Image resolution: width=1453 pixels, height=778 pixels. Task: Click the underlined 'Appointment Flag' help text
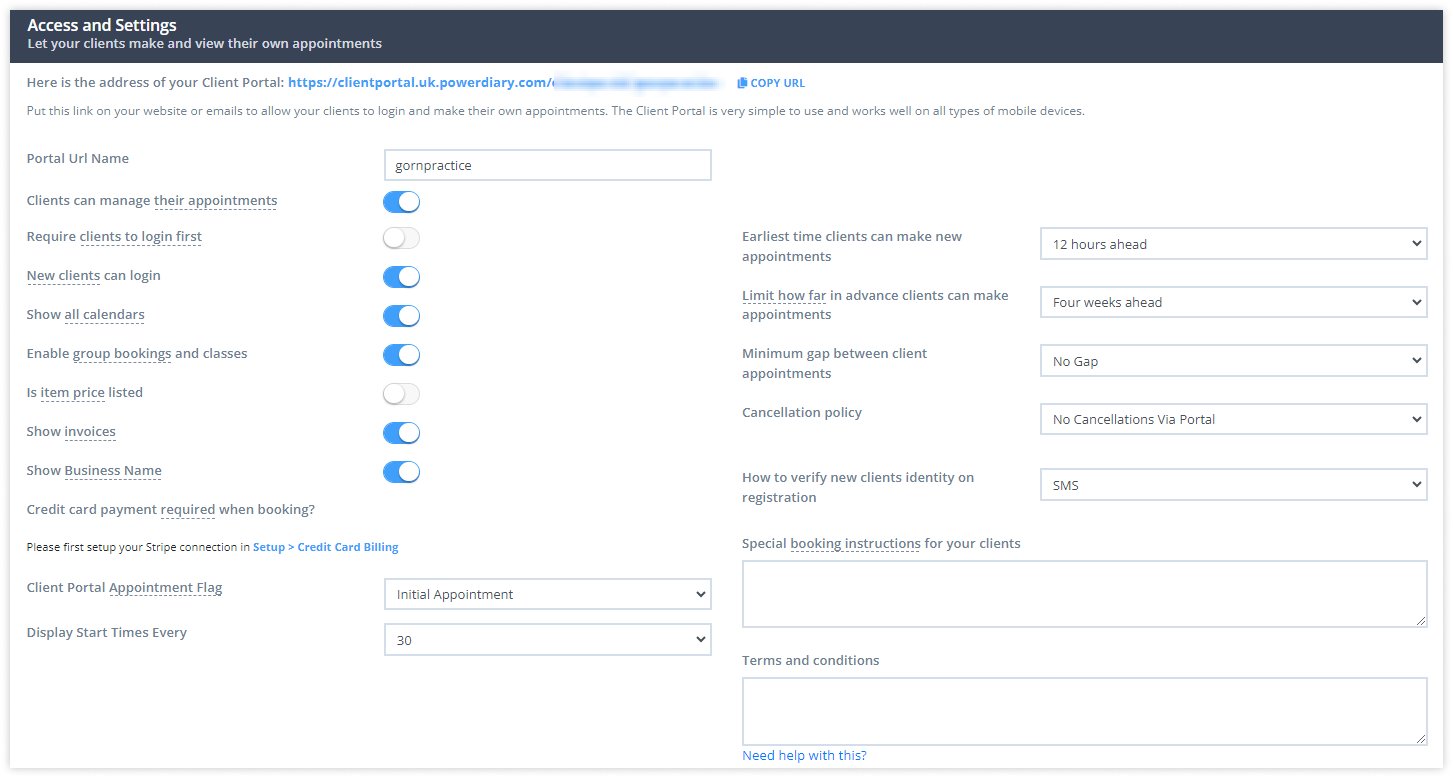[x=166, y=588]
